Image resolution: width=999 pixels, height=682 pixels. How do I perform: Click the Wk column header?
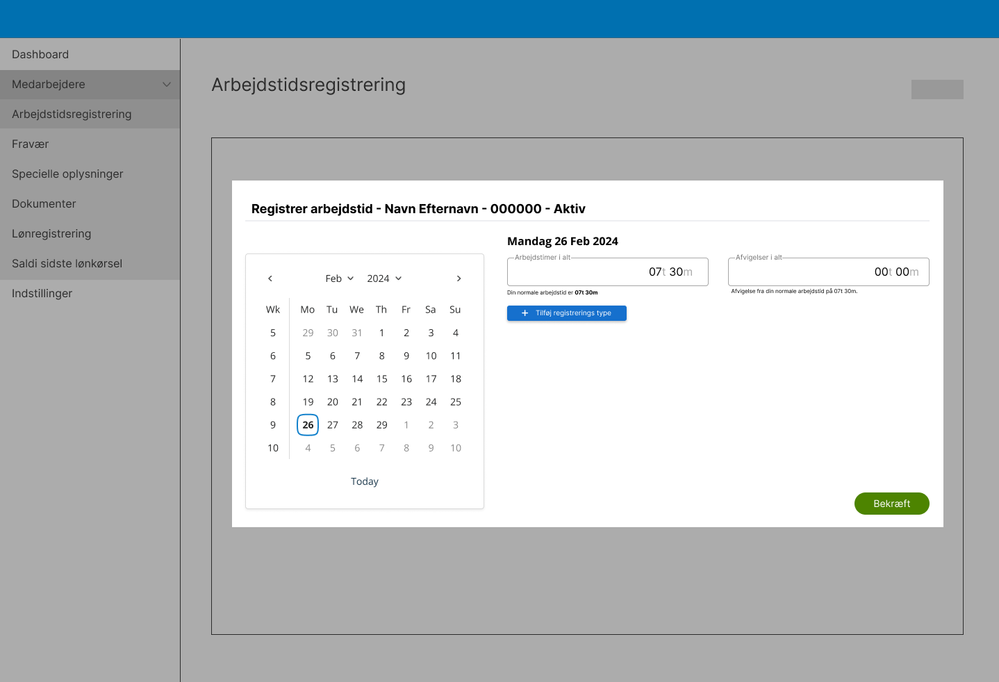tap(273, 310)
